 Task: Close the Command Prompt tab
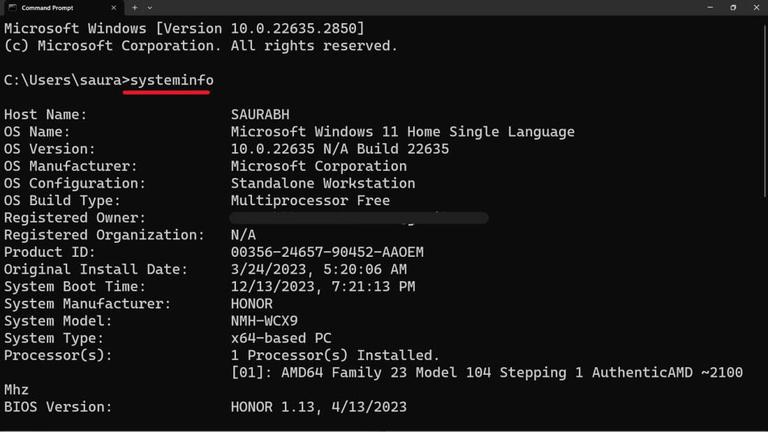[114, 8]
